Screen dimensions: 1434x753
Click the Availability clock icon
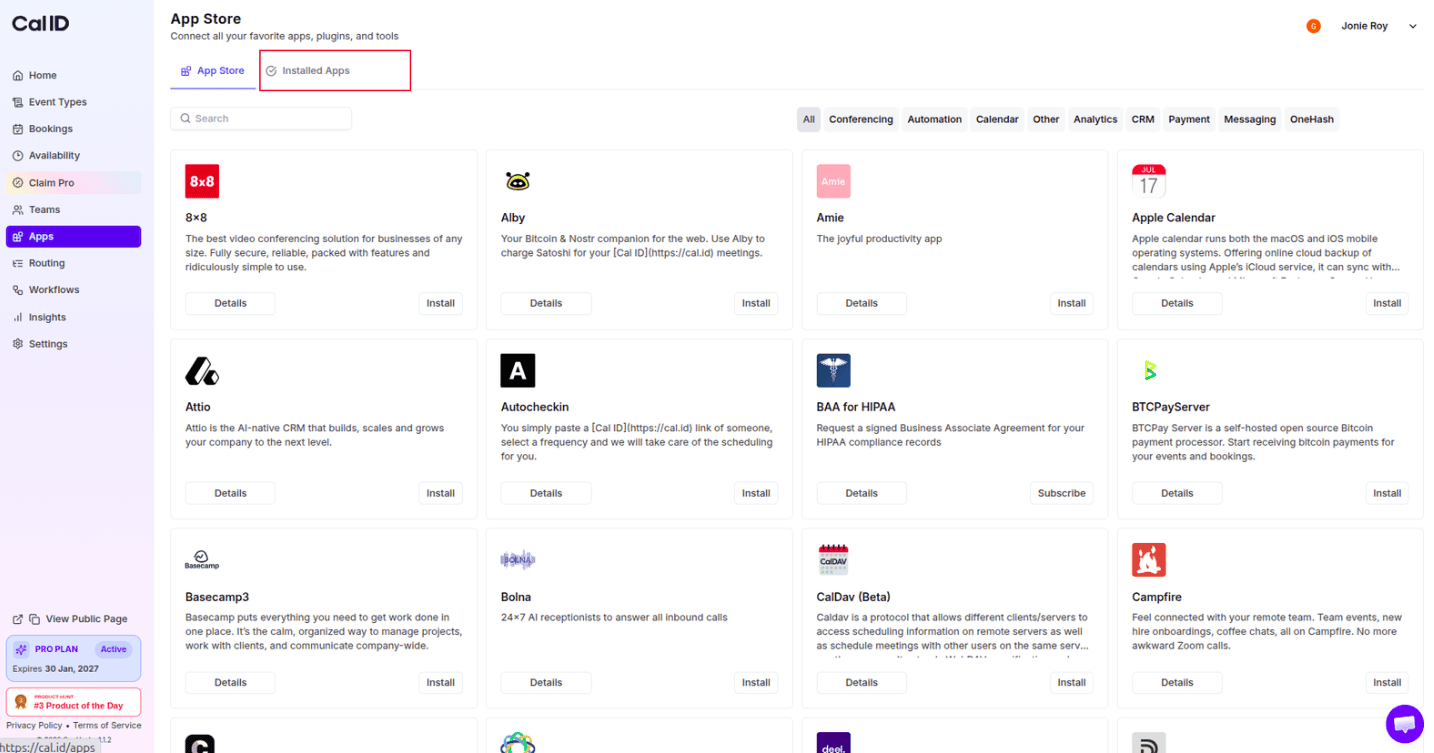point(18,156)
